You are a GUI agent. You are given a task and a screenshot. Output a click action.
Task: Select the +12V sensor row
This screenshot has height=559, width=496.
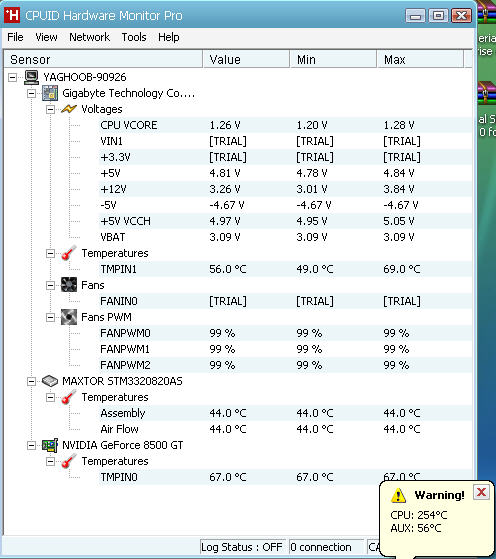click(x=285, y=189)
